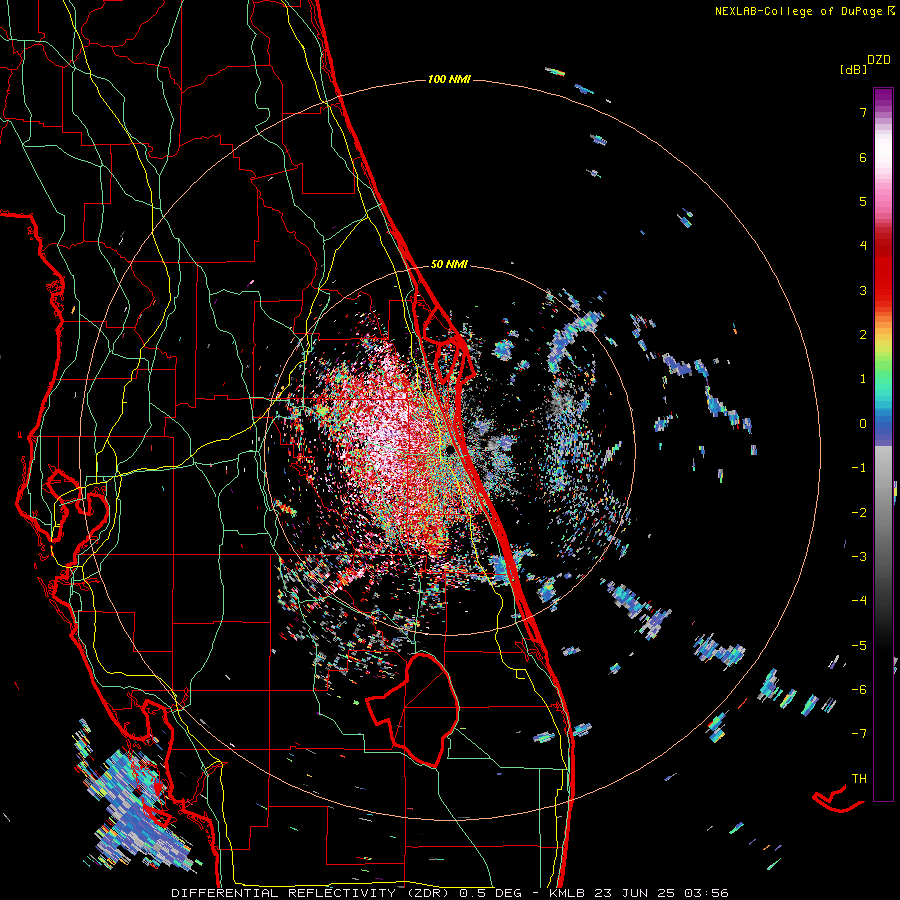Click the -2 value on the color scale
This screenshot has width=900, height=900.
[x=859, y=513]
